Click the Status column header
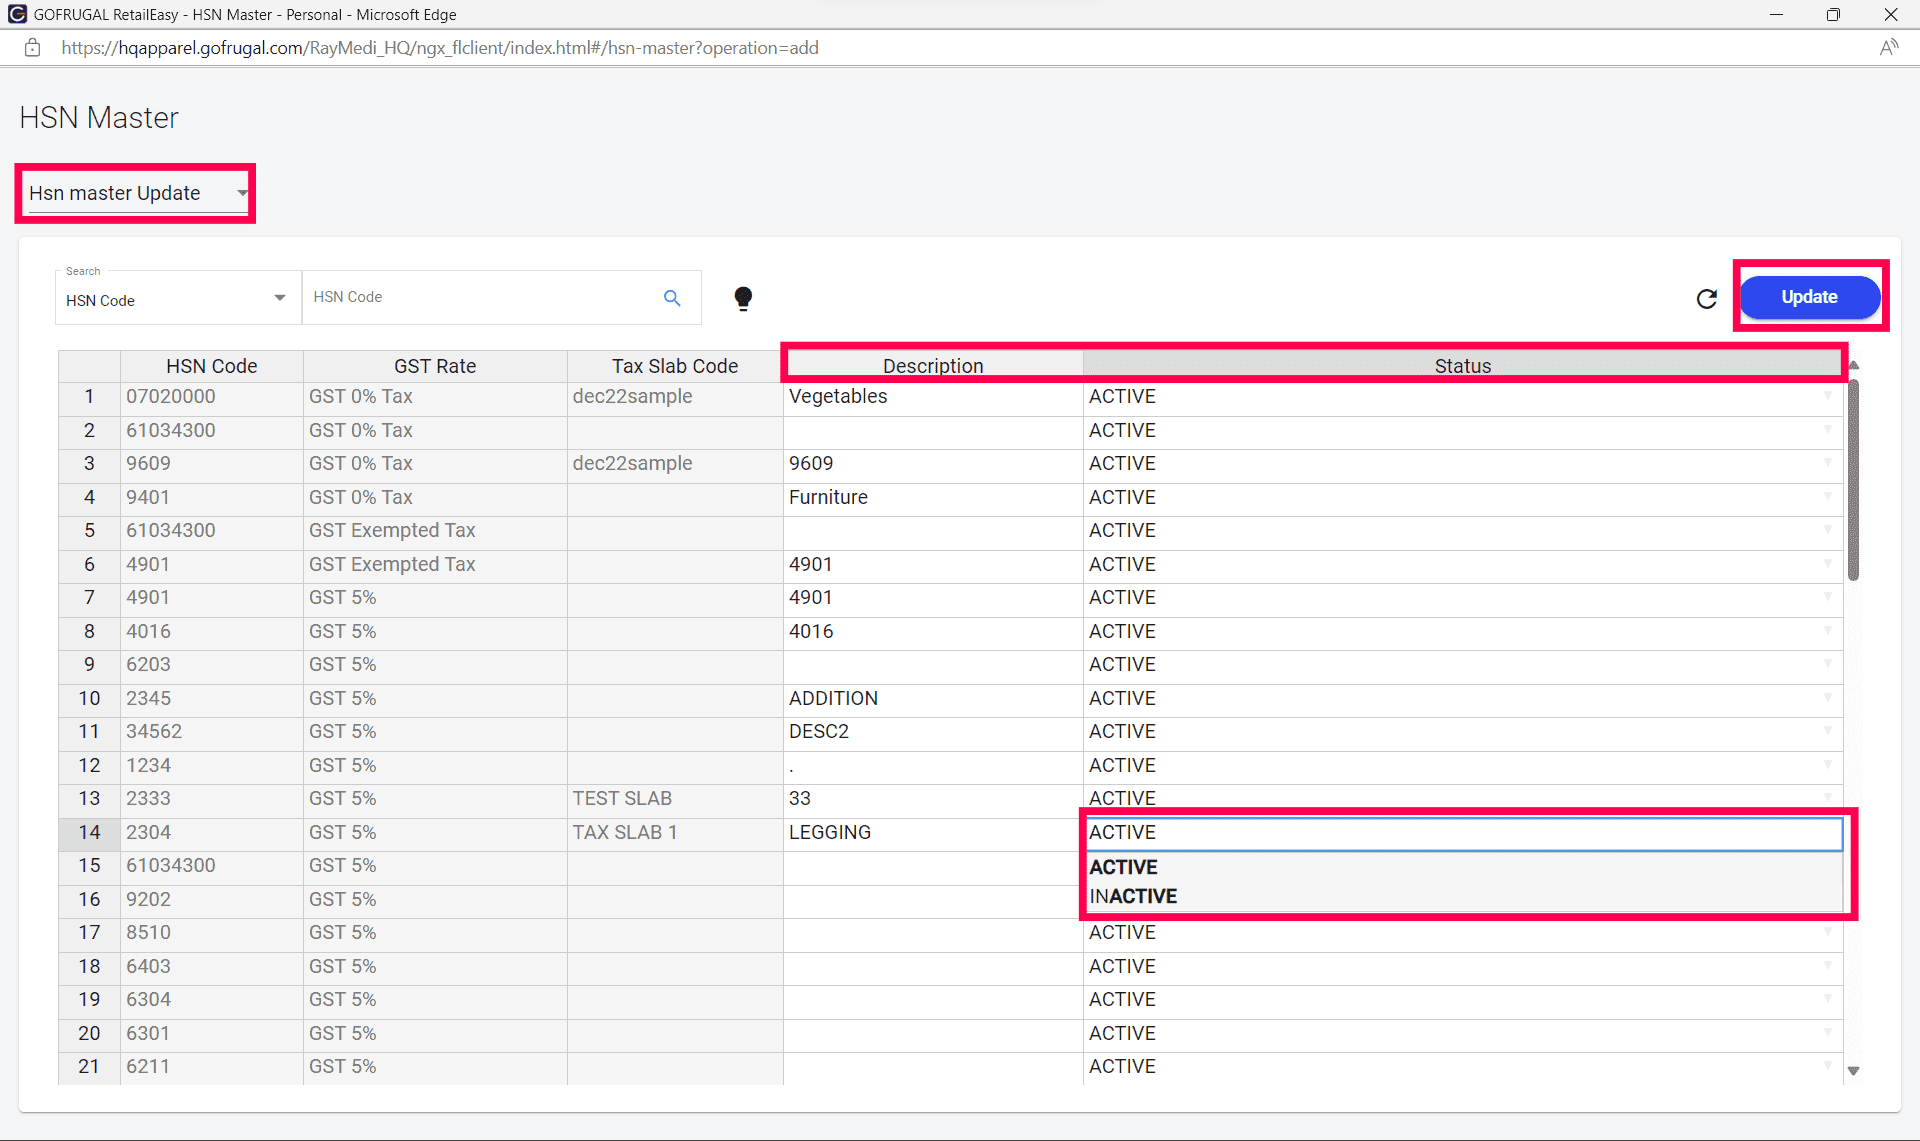 1462,366
